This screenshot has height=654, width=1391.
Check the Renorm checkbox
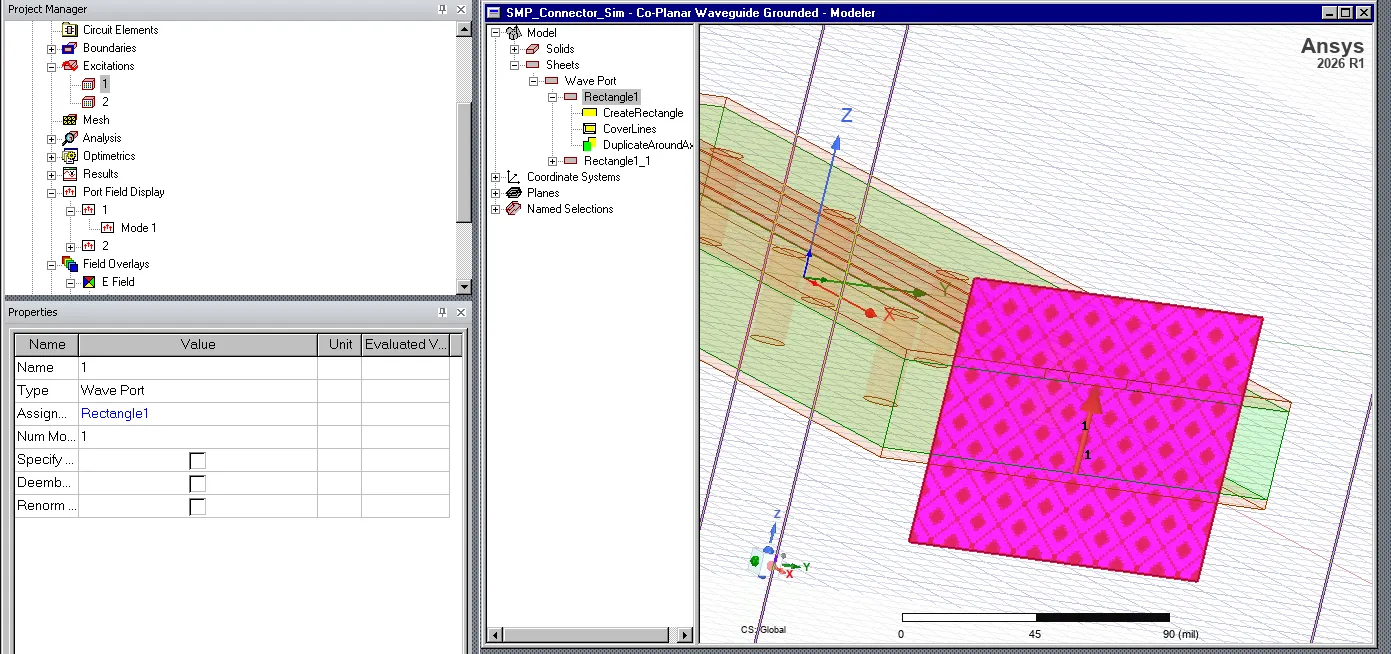coord(198,506)
